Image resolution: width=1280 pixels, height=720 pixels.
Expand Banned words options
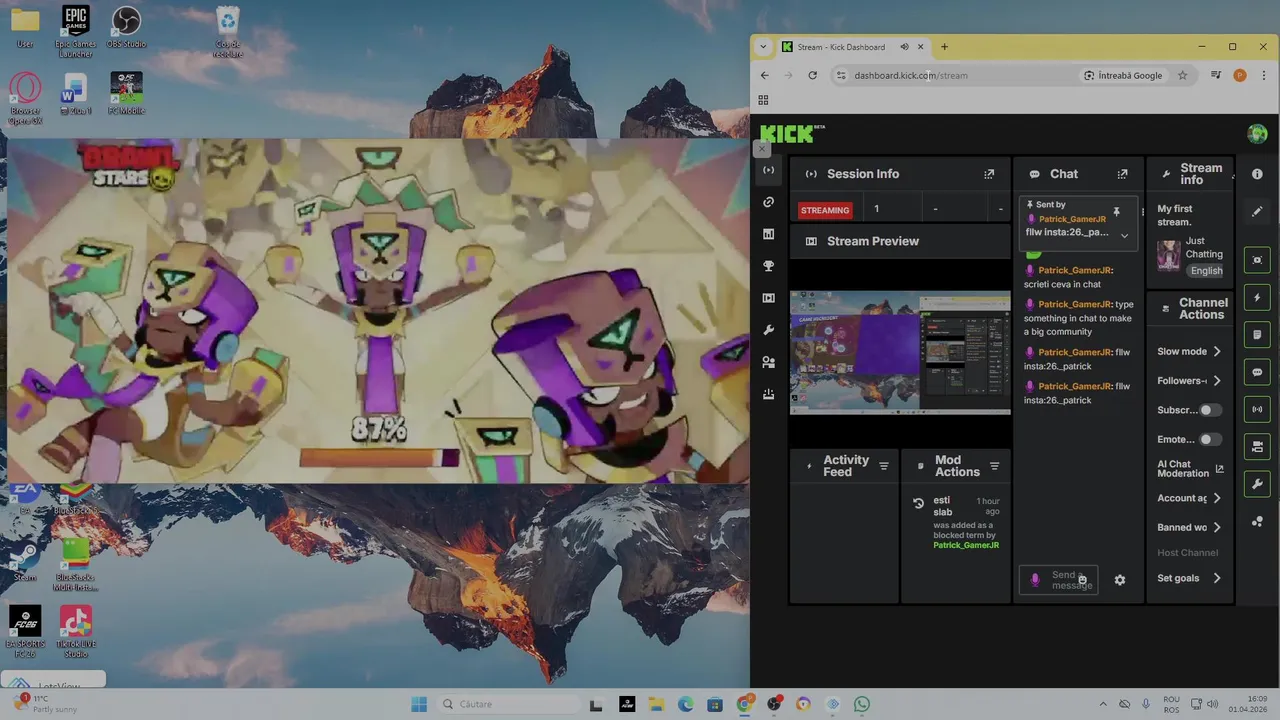tap(1217, 527)
